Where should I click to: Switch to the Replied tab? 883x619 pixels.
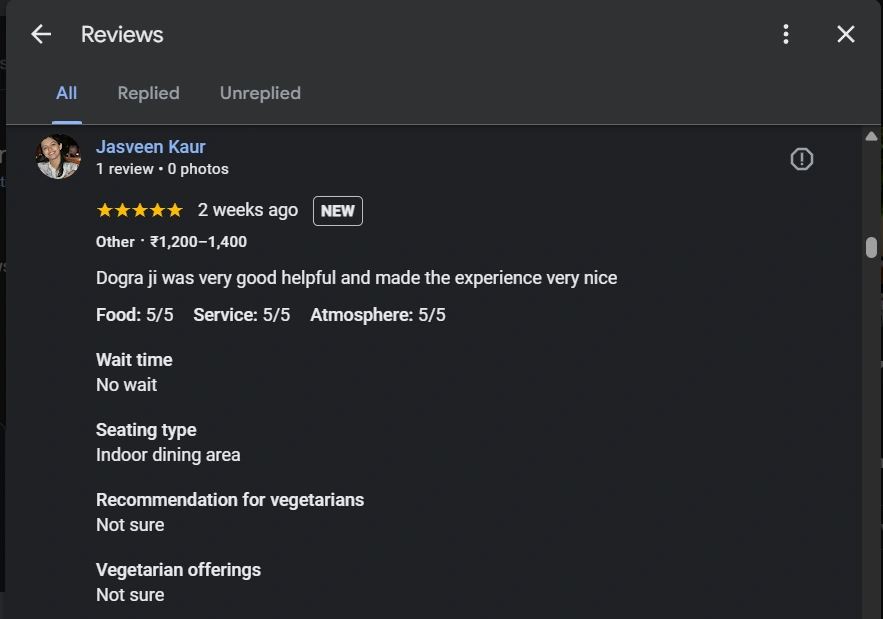148,93
